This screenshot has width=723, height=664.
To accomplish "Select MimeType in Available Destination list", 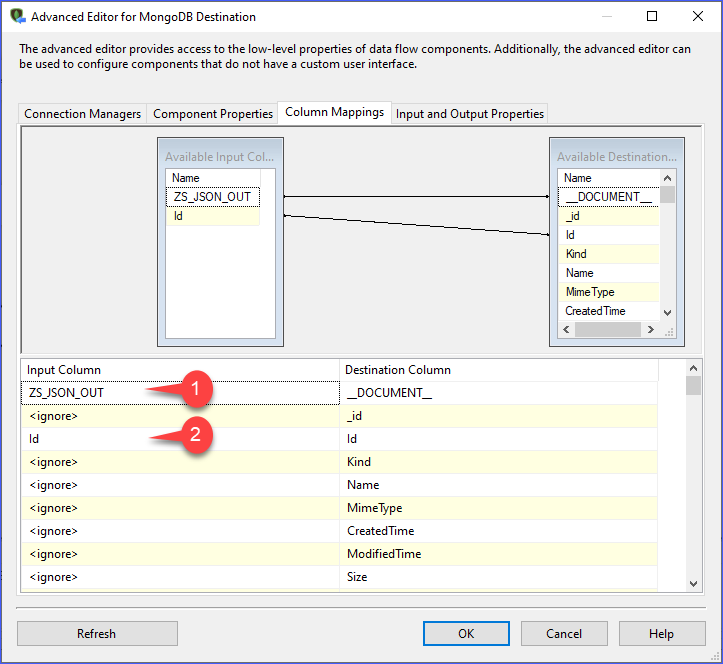I will coord(608,291).
